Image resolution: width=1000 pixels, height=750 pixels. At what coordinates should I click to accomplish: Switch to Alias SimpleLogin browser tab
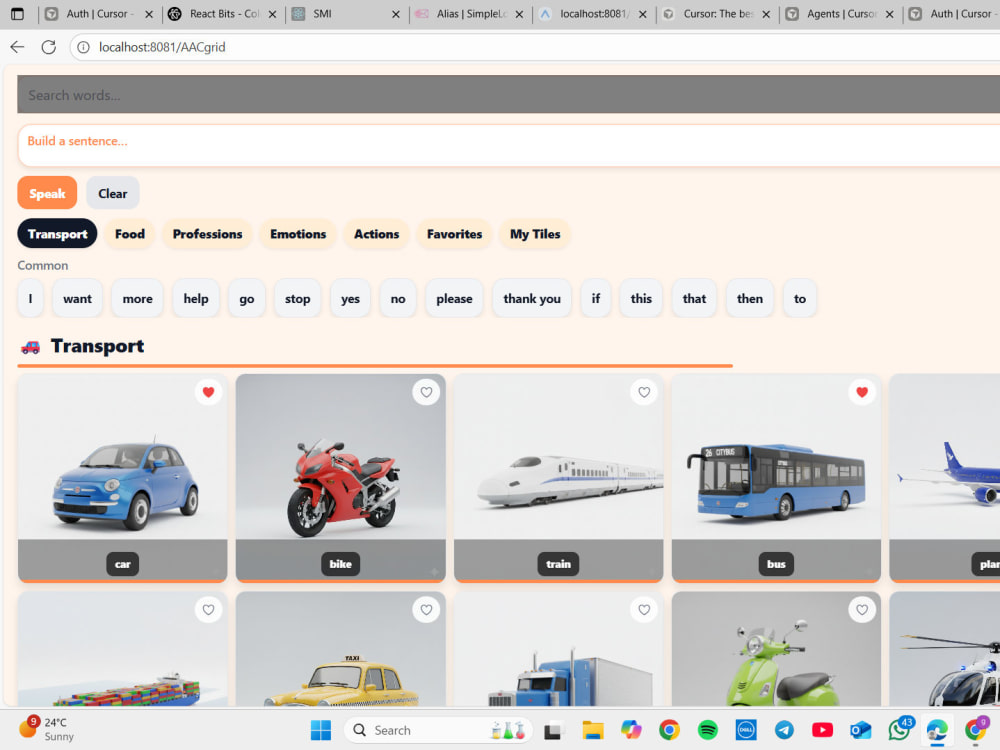pos(469,13)
